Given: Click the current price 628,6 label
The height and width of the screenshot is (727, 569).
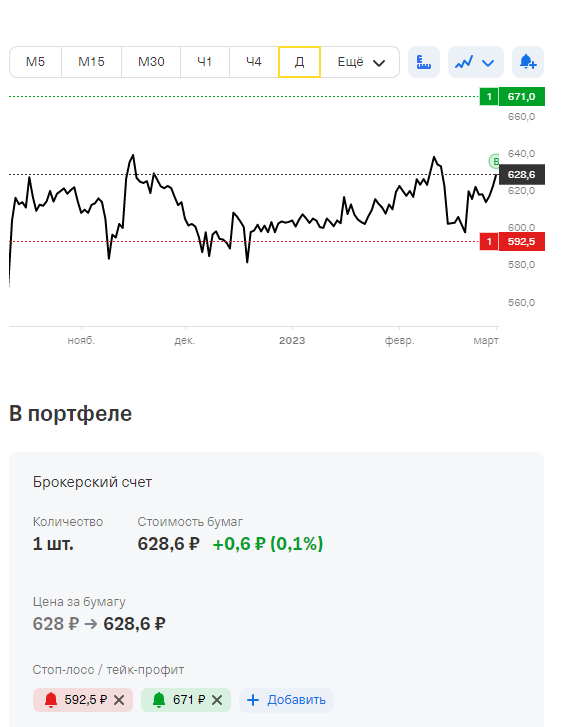Looking at the screenshot, I should pyautogui.click(x=522, y=174).
